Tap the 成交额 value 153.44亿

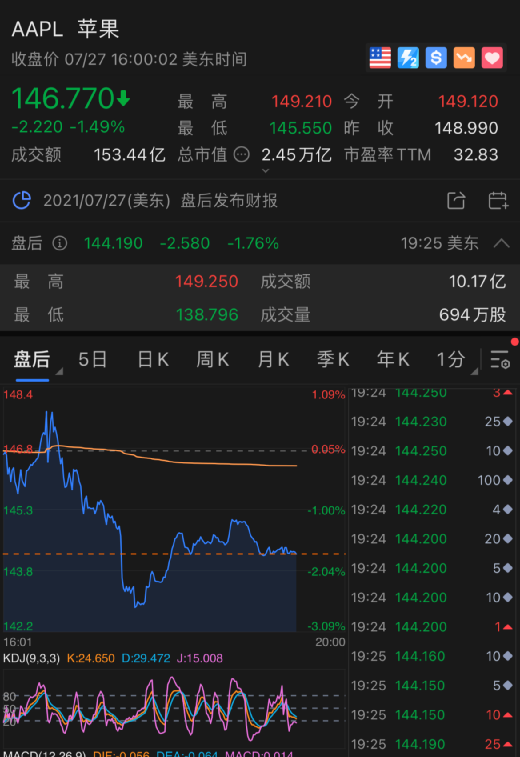tap(129, 154)
